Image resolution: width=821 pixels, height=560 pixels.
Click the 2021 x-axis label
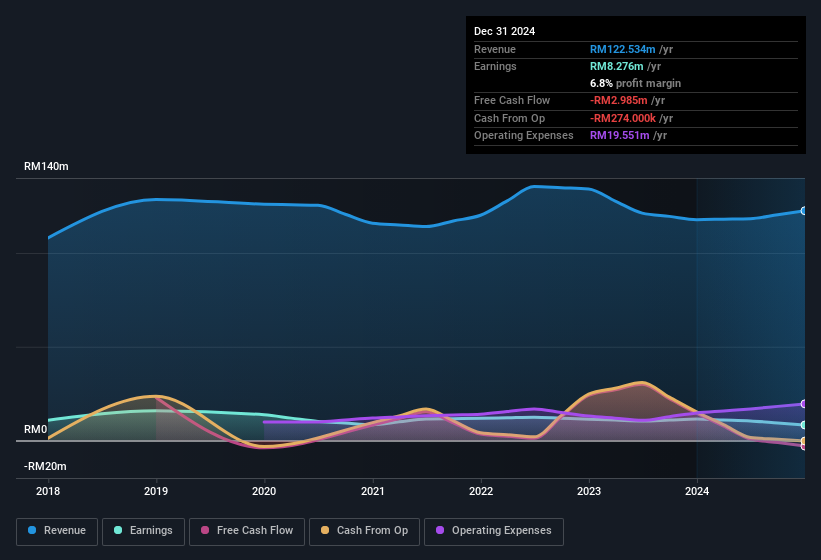[x=373, y=491]
